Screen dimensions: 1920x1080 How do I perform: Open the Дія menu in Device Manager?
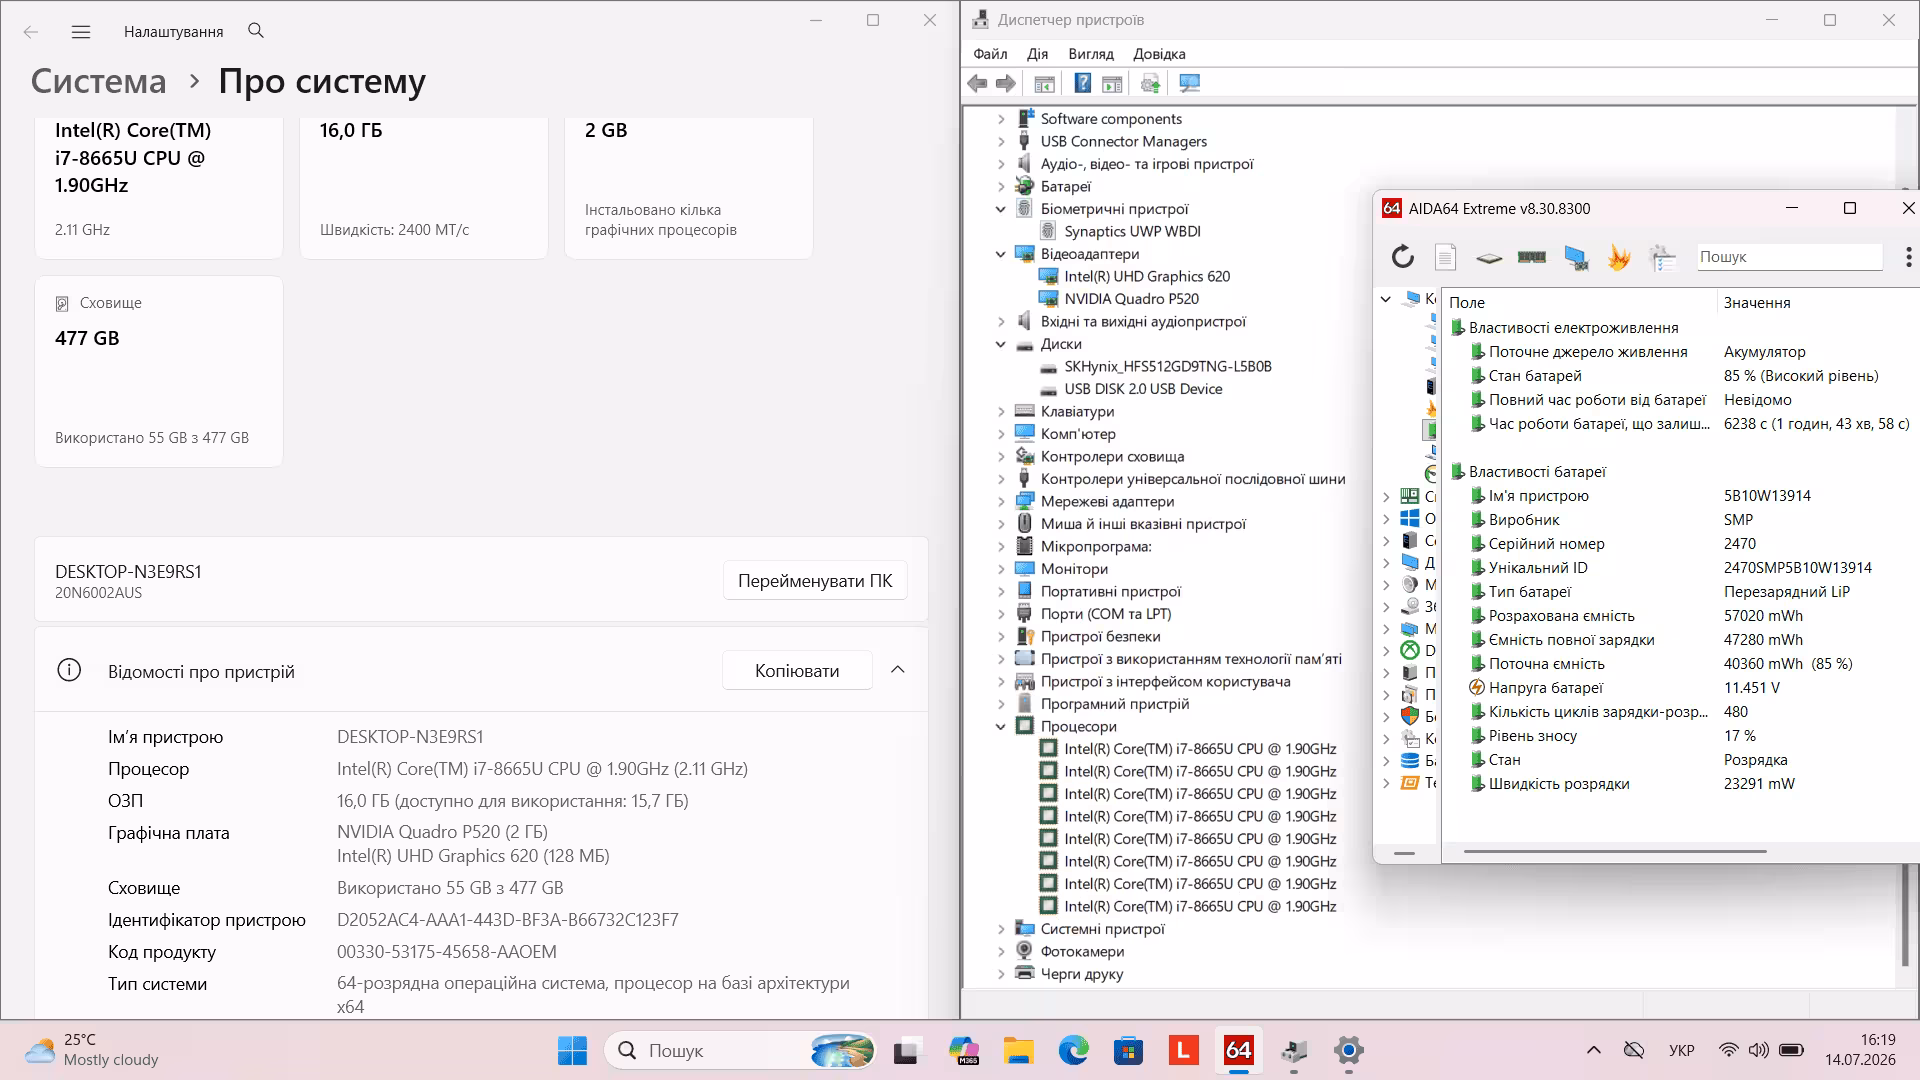click(x=1038, y=54)
